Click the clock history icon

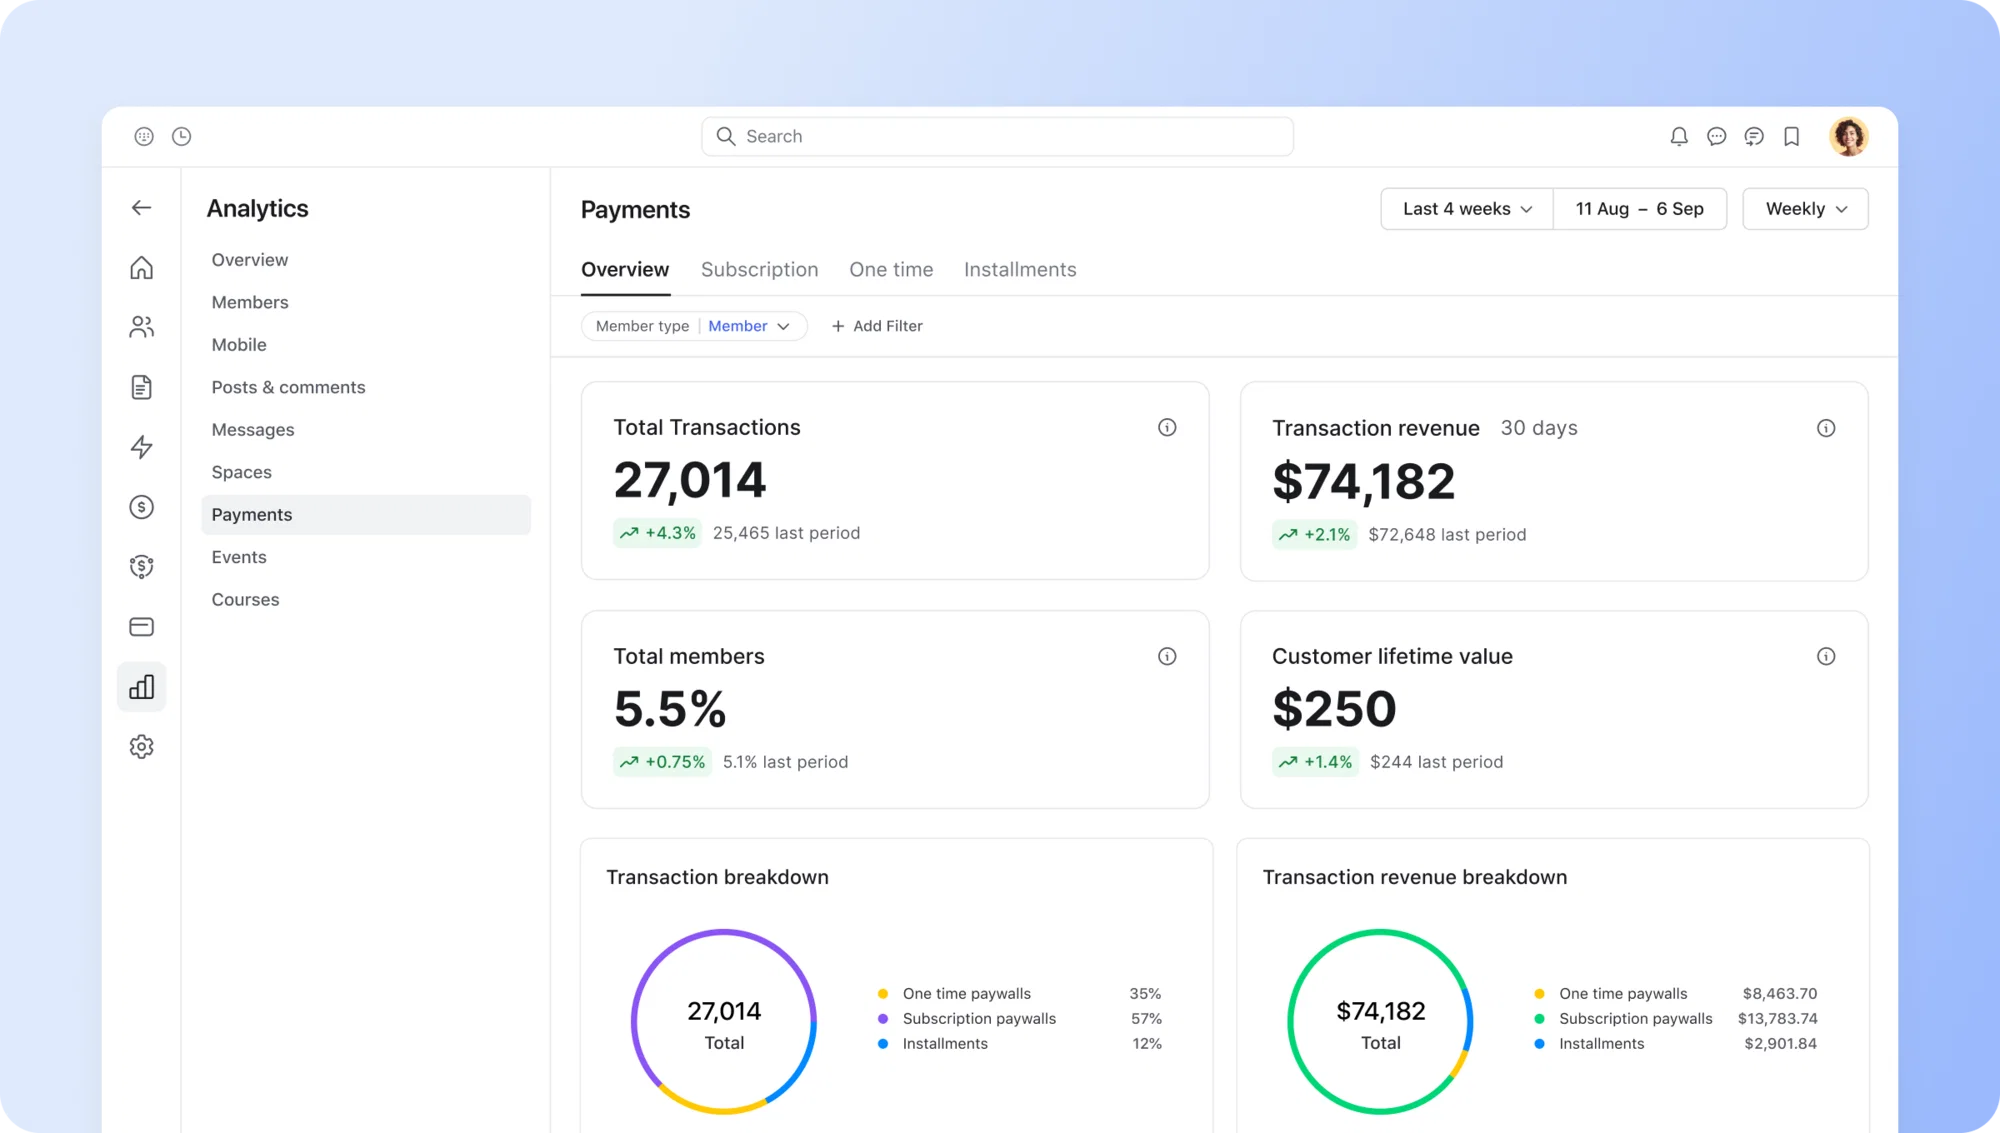(181, 136)
